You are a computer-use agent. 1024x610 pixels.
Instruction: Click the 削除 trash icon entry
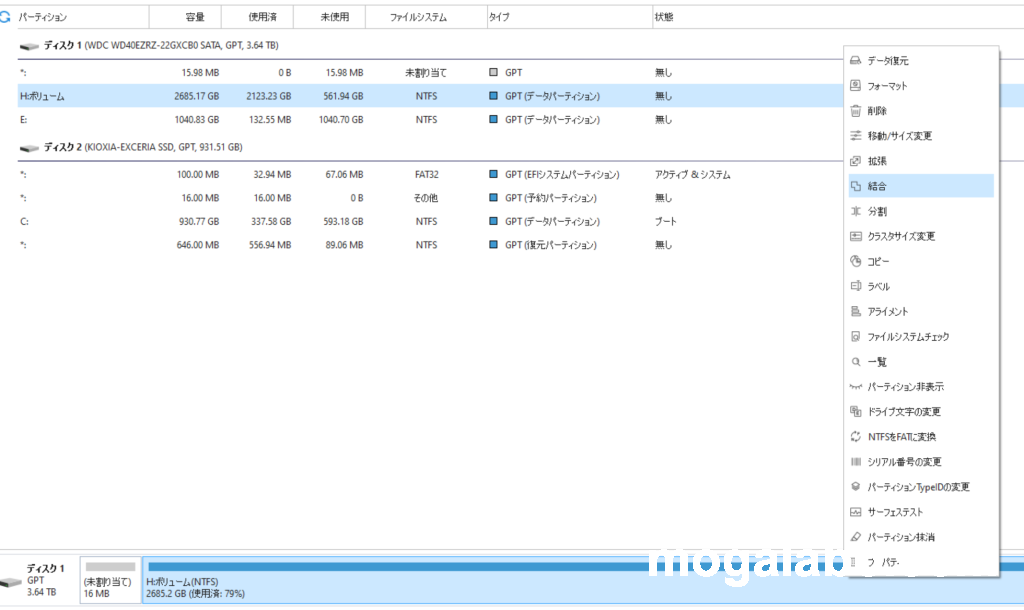[x=877, y=111]
